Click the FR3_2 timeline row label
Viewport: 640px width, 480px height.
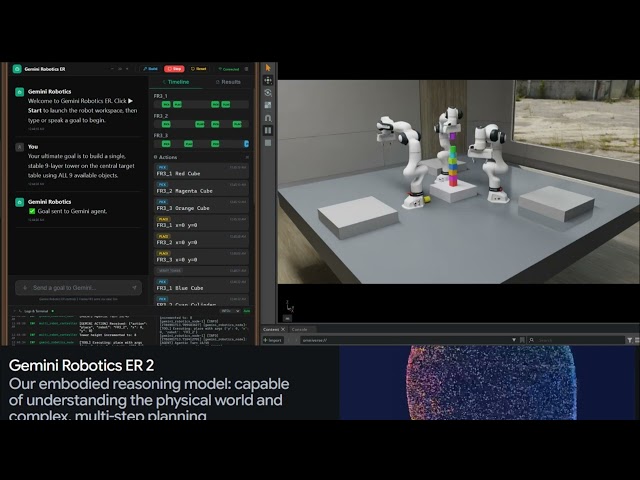tap(160, 116)
